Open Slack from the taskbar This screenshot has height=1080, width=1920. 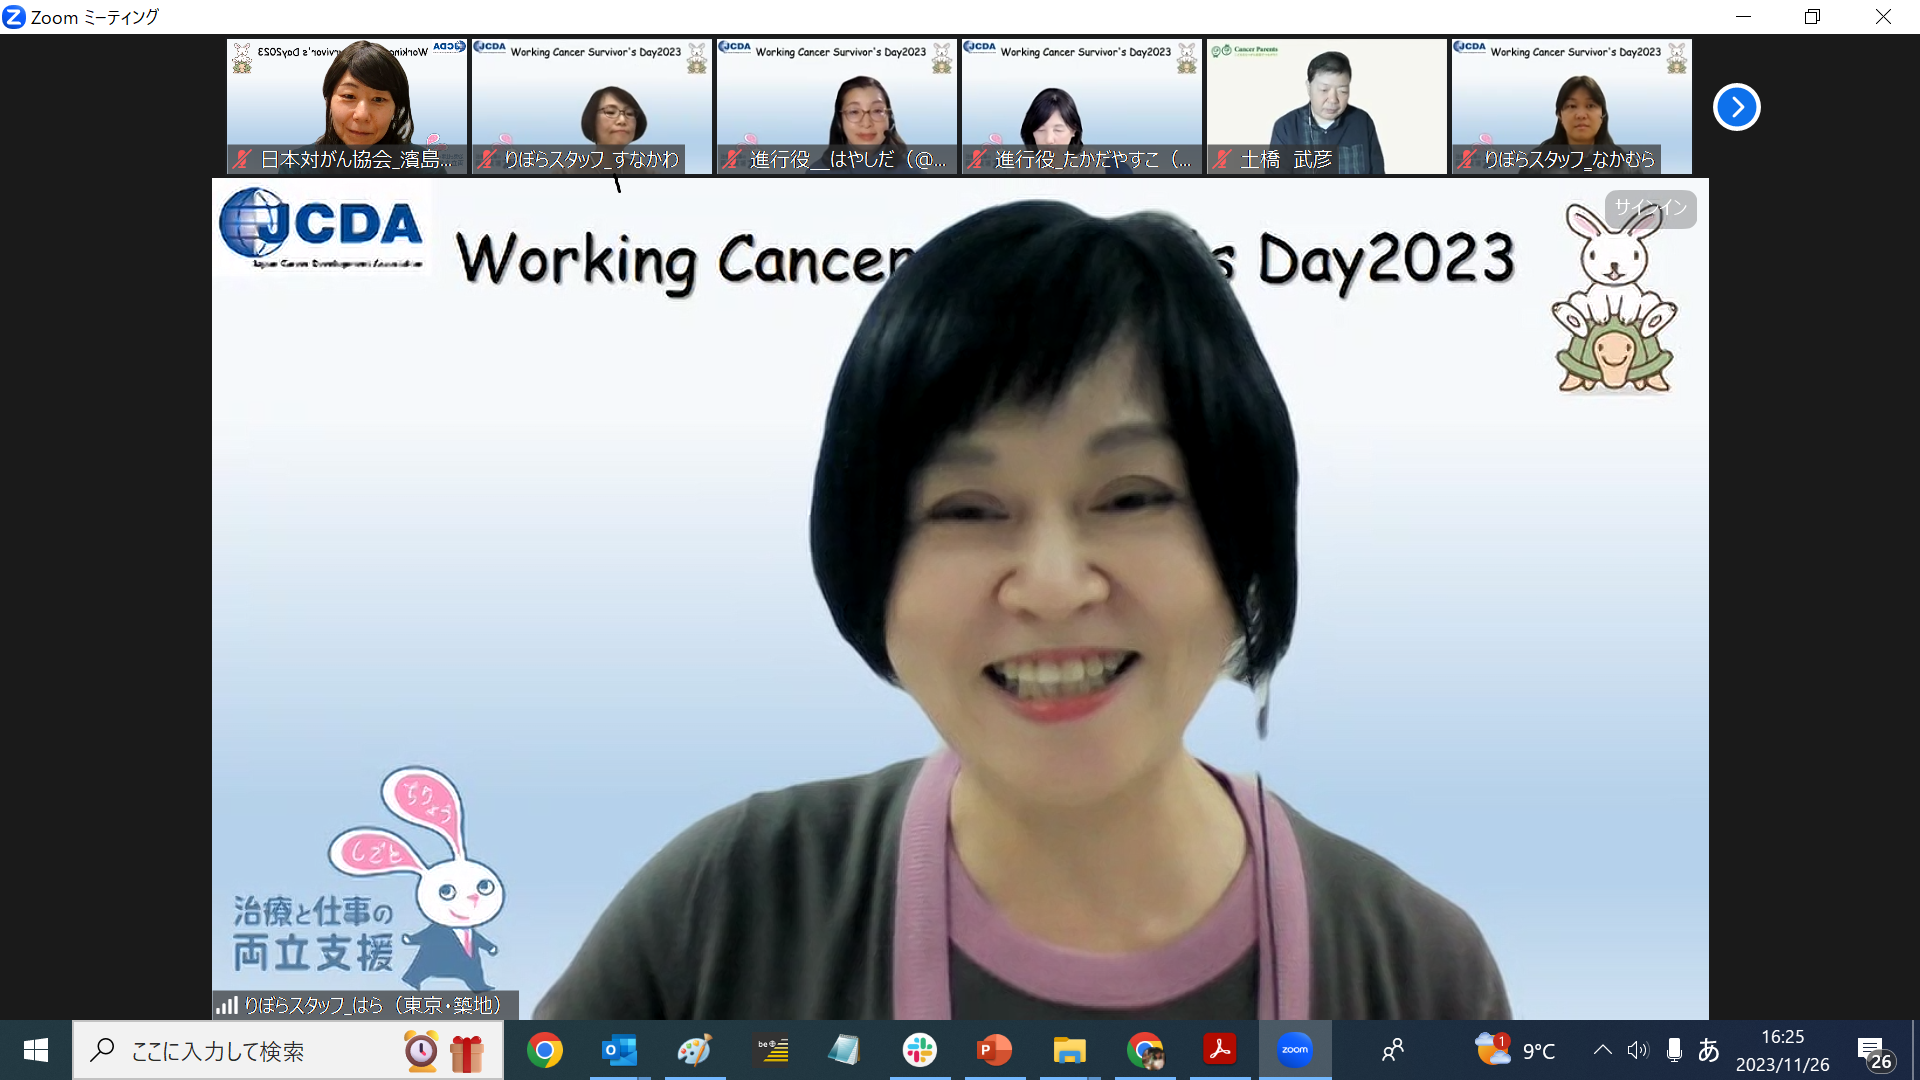coord(919,1050)
